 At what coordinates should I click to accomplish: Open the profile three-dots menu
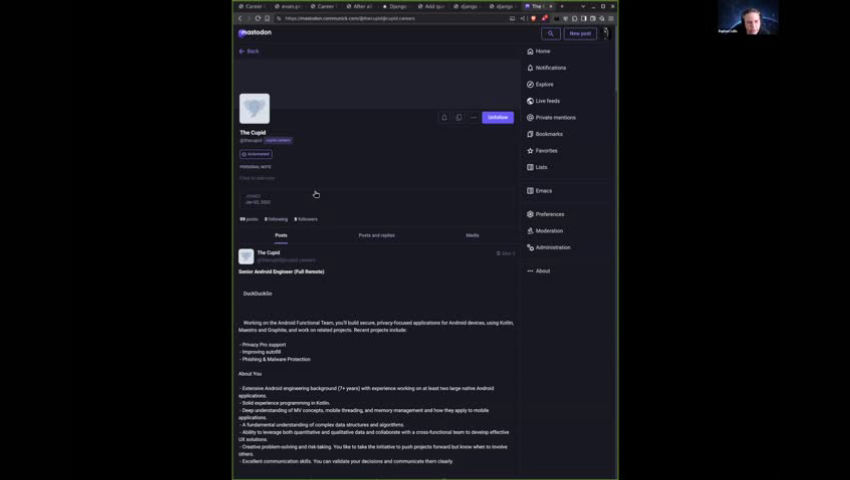pyautogui.click(x=473, y=118)
